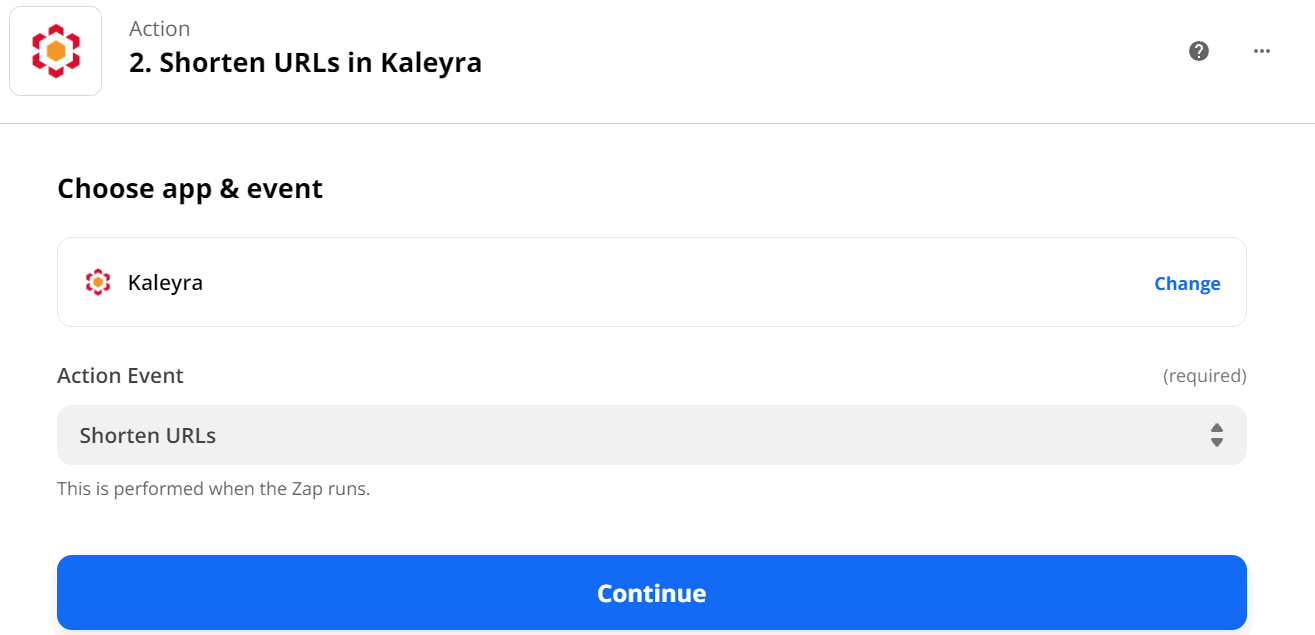Open help via the question mark icon
This screenshot has width=1315, height=635.
tap(1199, 51)
